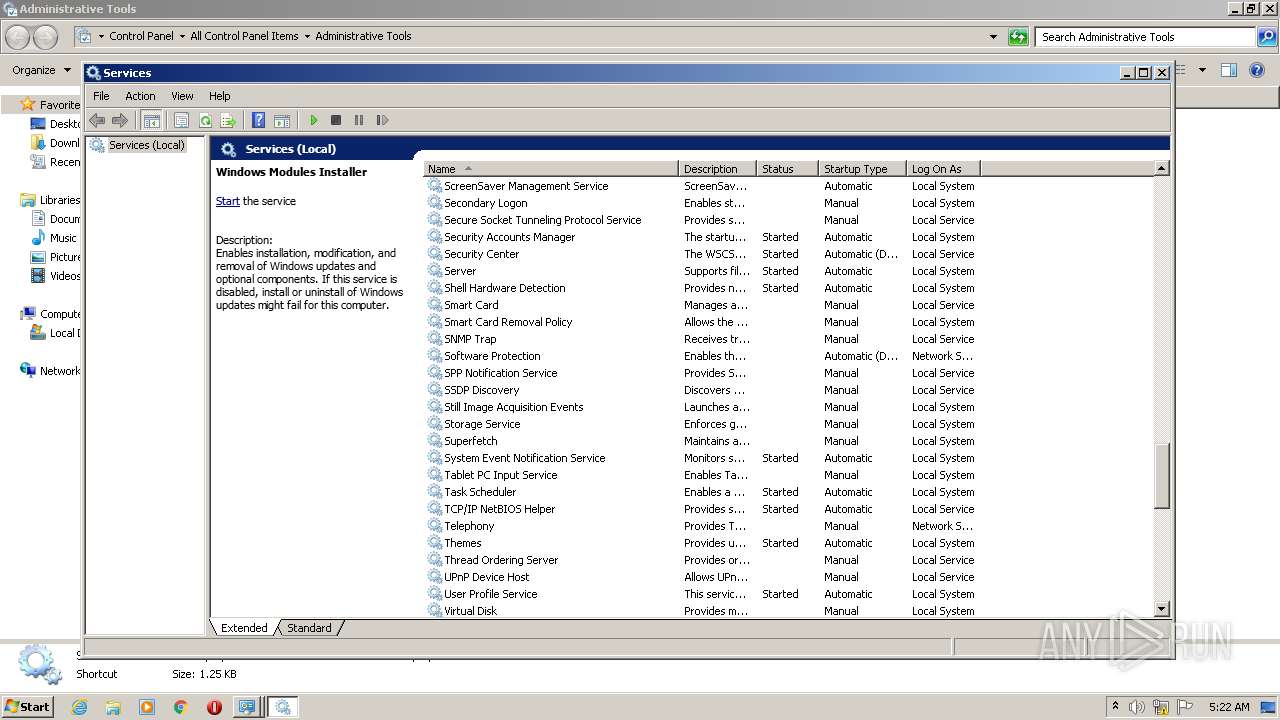The height and width of the screenshot is (720, 1280).
Task: Toggle the Show/Hide Action Pane icon
Action: (x=282, y=120)
